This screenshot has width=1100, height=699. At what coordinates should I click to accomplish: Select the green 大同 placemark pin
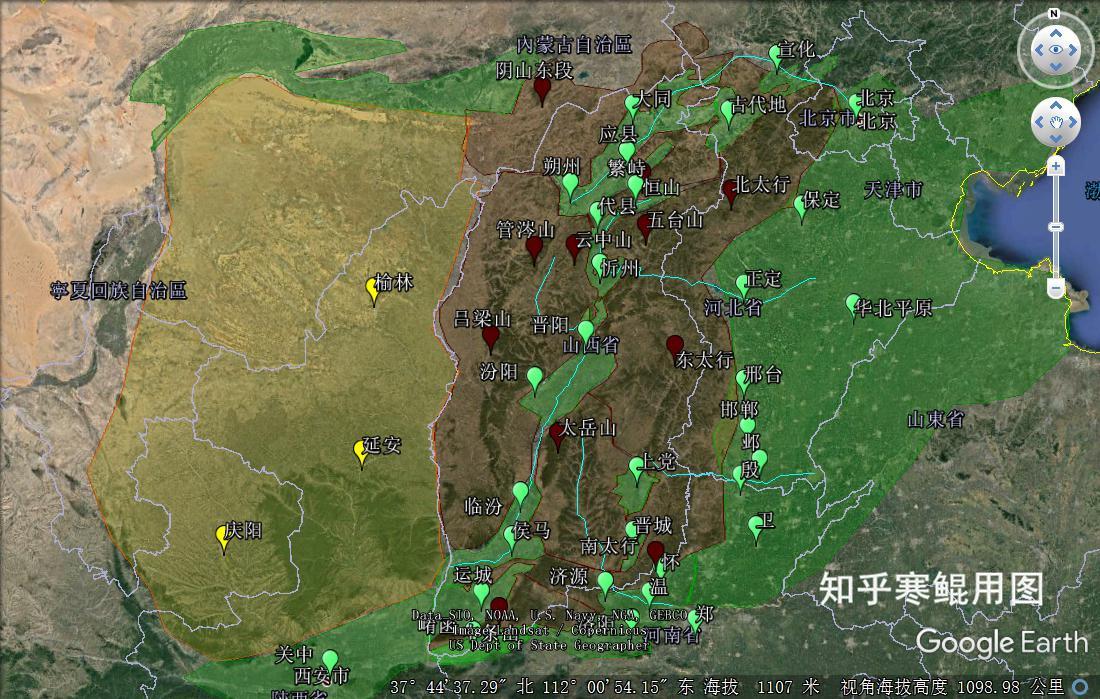(631, 105)
